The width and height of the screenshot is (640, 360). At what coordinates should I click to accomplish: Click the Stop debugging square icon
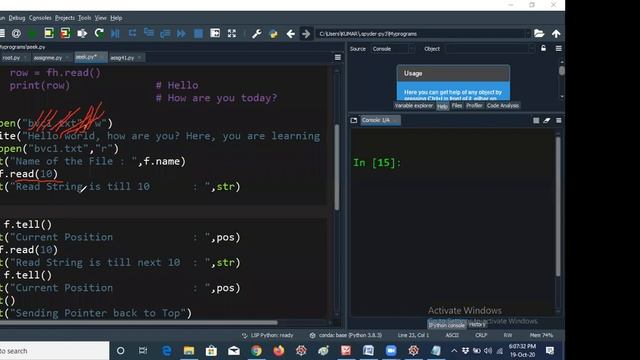(198, 33)
